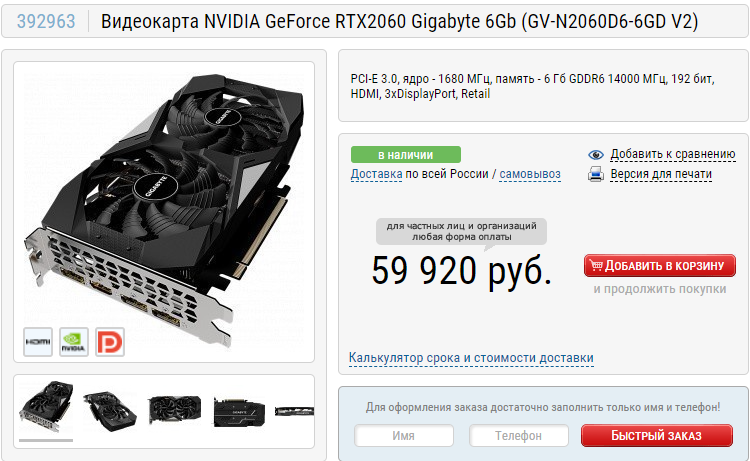750x461 pixels.
Task: Select the third front-view thumbnail
Action: (x=175, y=409)
